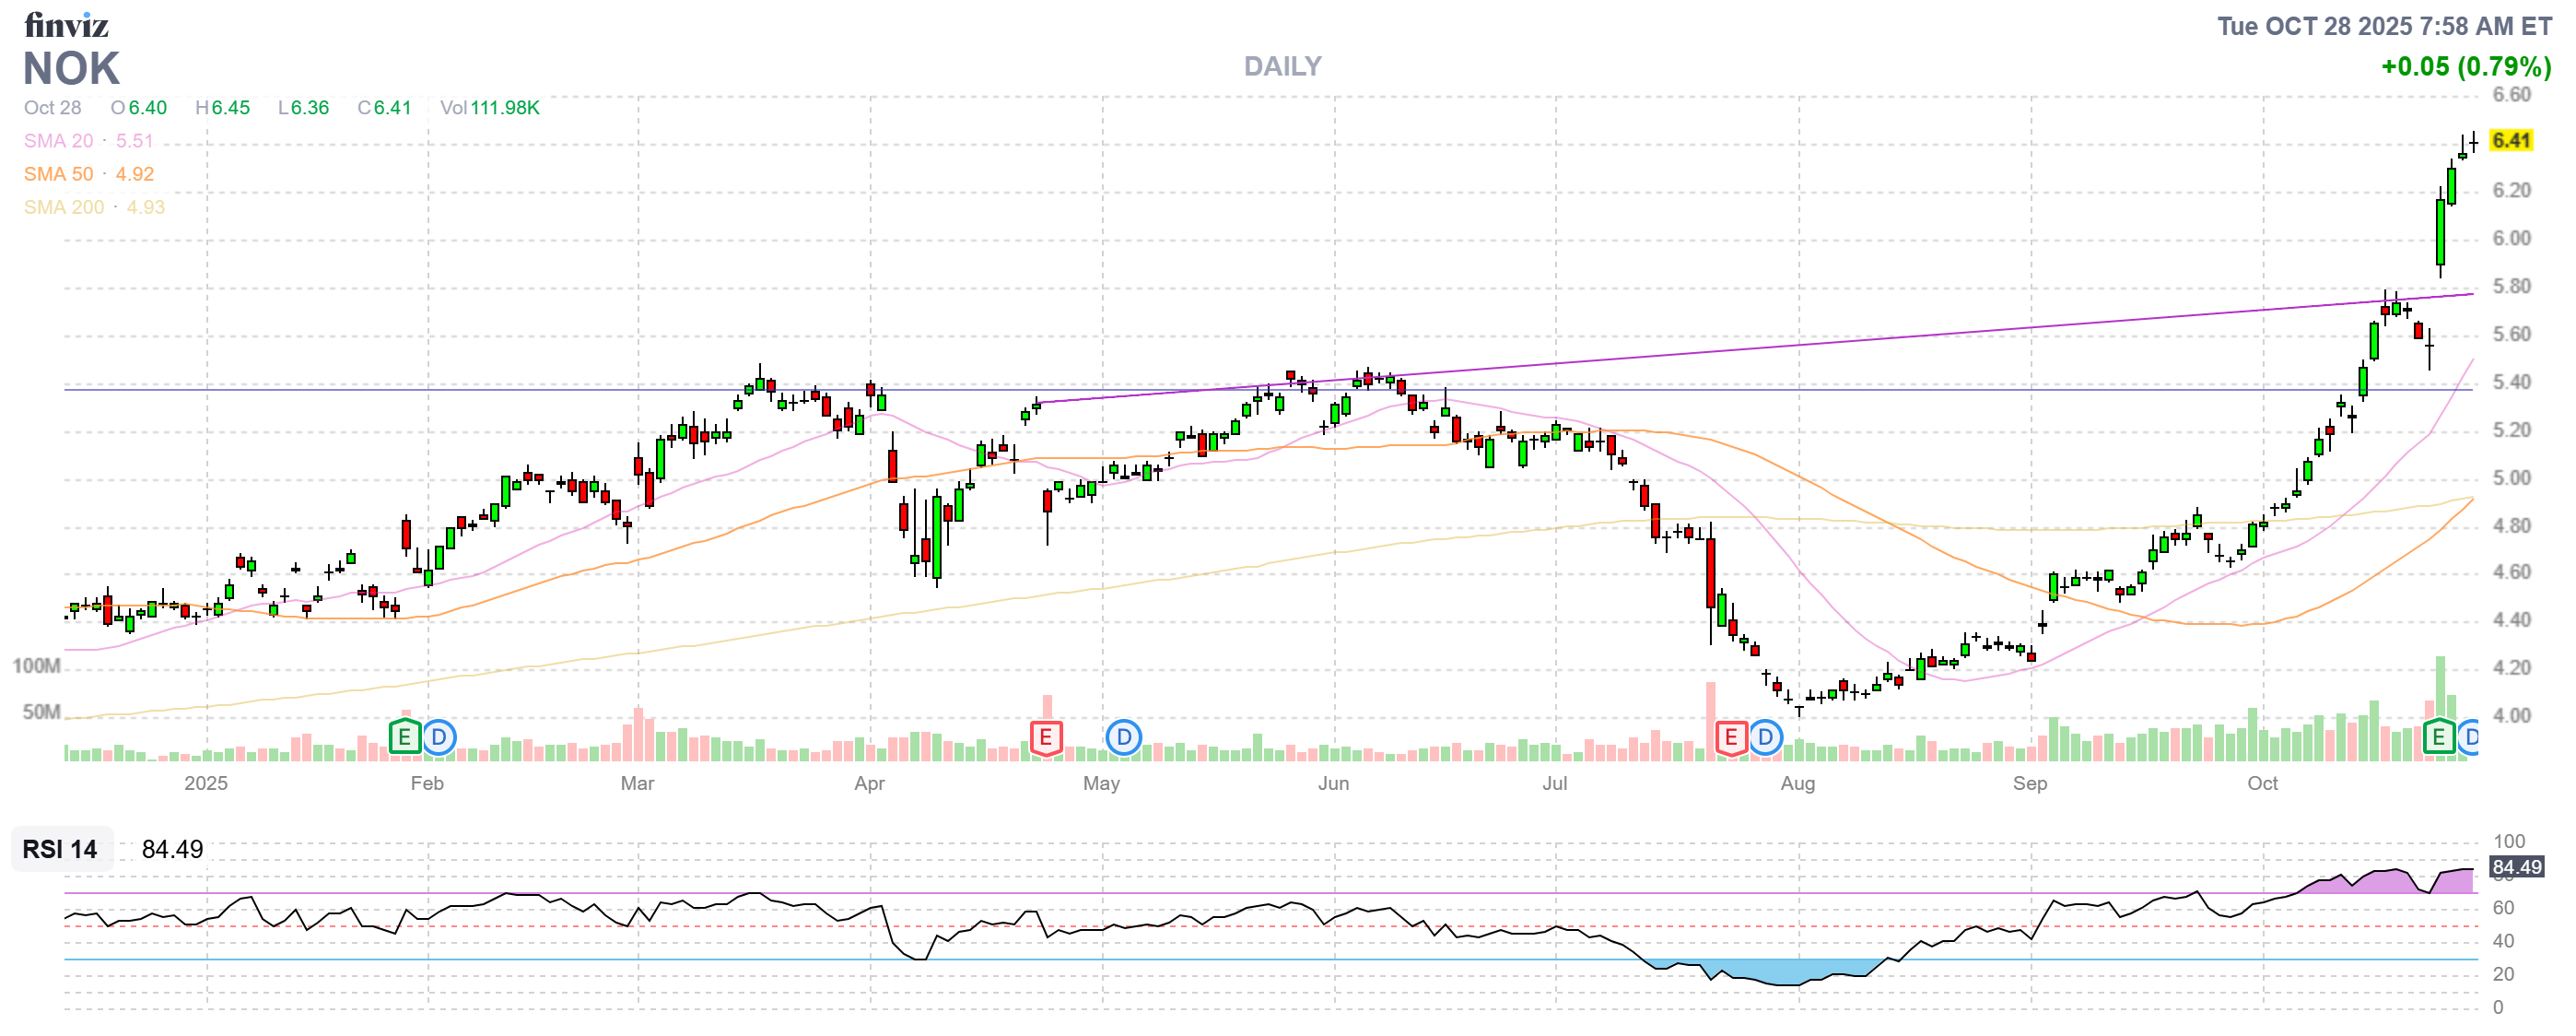Screen dimensions: 2576x1036
Task: Click the SMA 50 indicator label
Action: click(58, 174)
